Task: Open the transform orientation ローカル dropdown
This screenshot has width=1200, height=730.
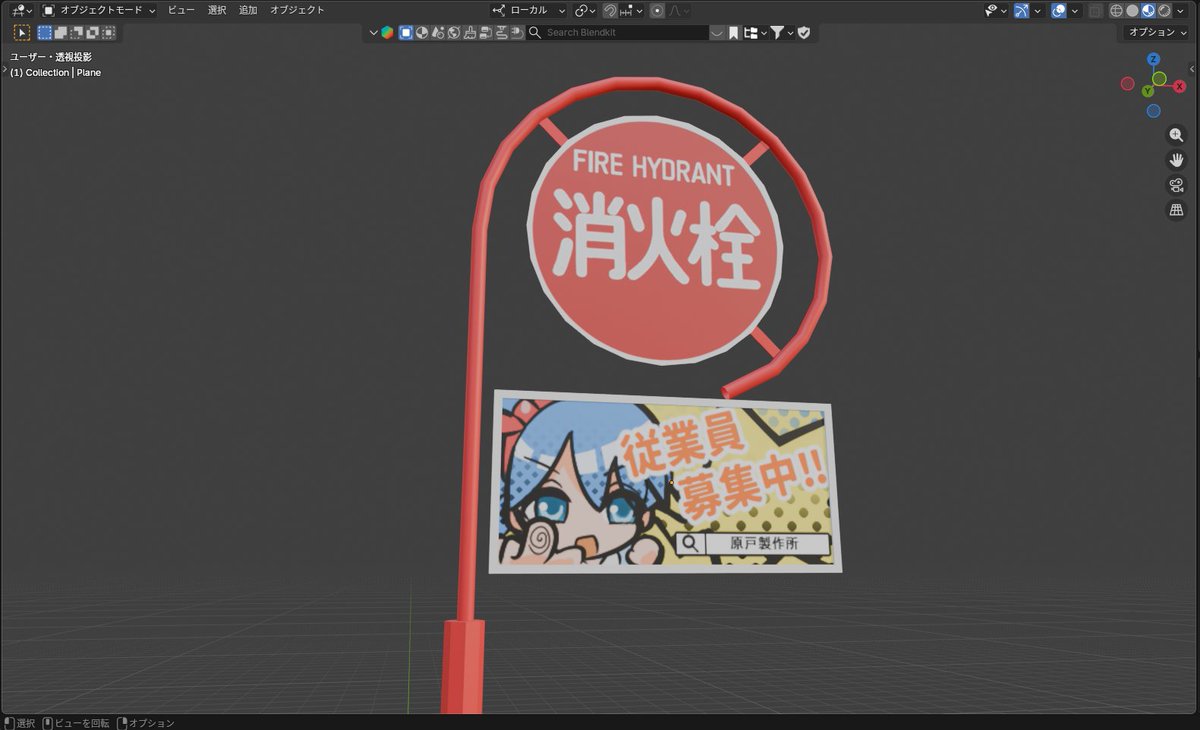Action: 529,10
